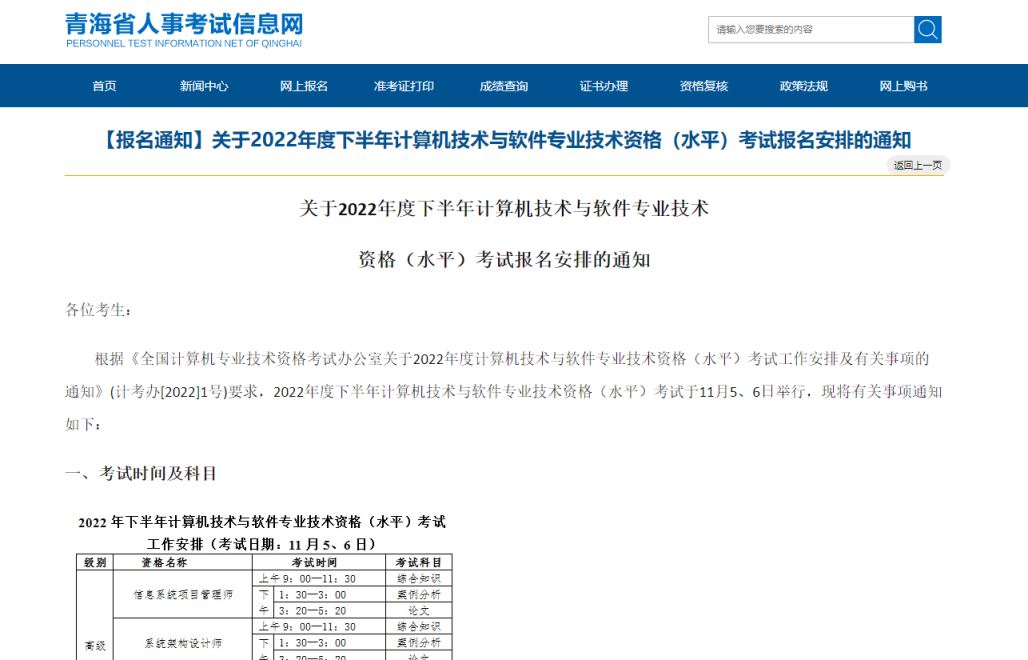Click the 青海省人事考试信息网 site logo
Image resolution: width=1028 pixels, height=660 pixels.
click(x=184, y=30)
